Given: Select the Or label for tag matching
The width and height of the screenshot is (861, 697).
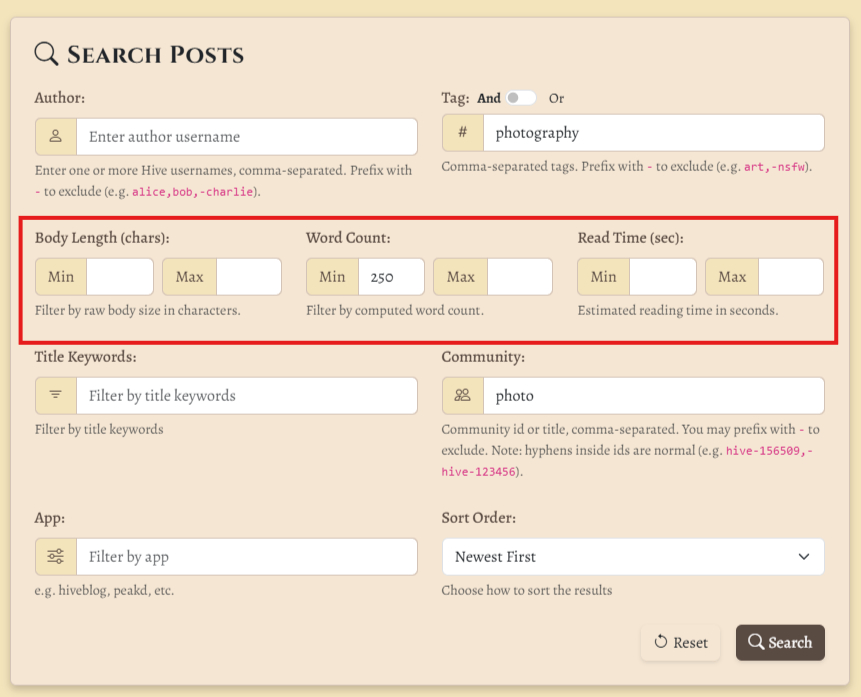Looking at the screenshot, I should point(556,98).
